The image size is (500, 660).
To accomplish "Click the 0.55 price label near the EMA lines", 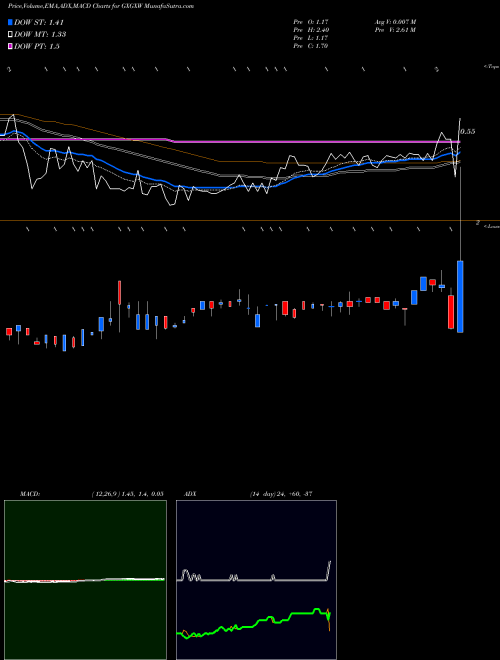I will coord(468,132).
